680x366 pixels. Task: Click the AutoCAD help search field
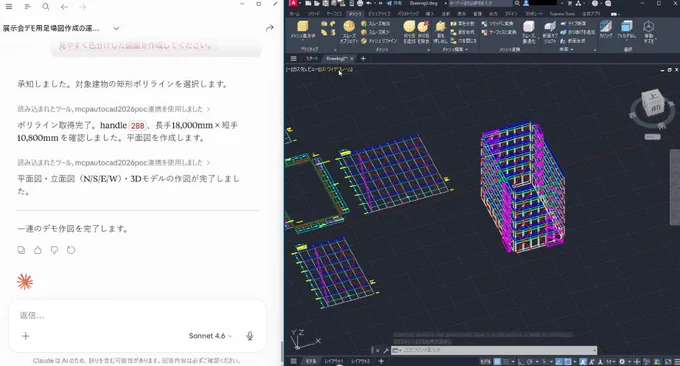click(480, 3)
